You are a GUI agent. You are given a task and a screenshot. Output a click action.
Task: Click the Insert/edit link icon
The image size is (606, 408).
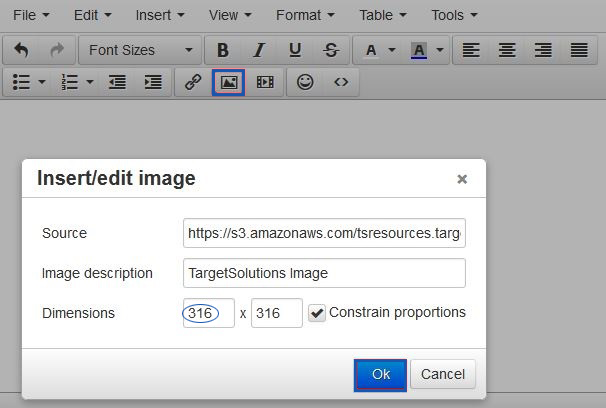[x=193, y=83]
